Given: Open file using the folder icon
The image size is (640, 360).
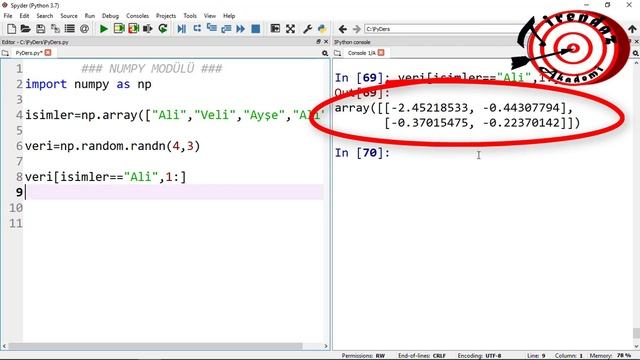Looking at the screenshot, I should click(x=26, y=29).
